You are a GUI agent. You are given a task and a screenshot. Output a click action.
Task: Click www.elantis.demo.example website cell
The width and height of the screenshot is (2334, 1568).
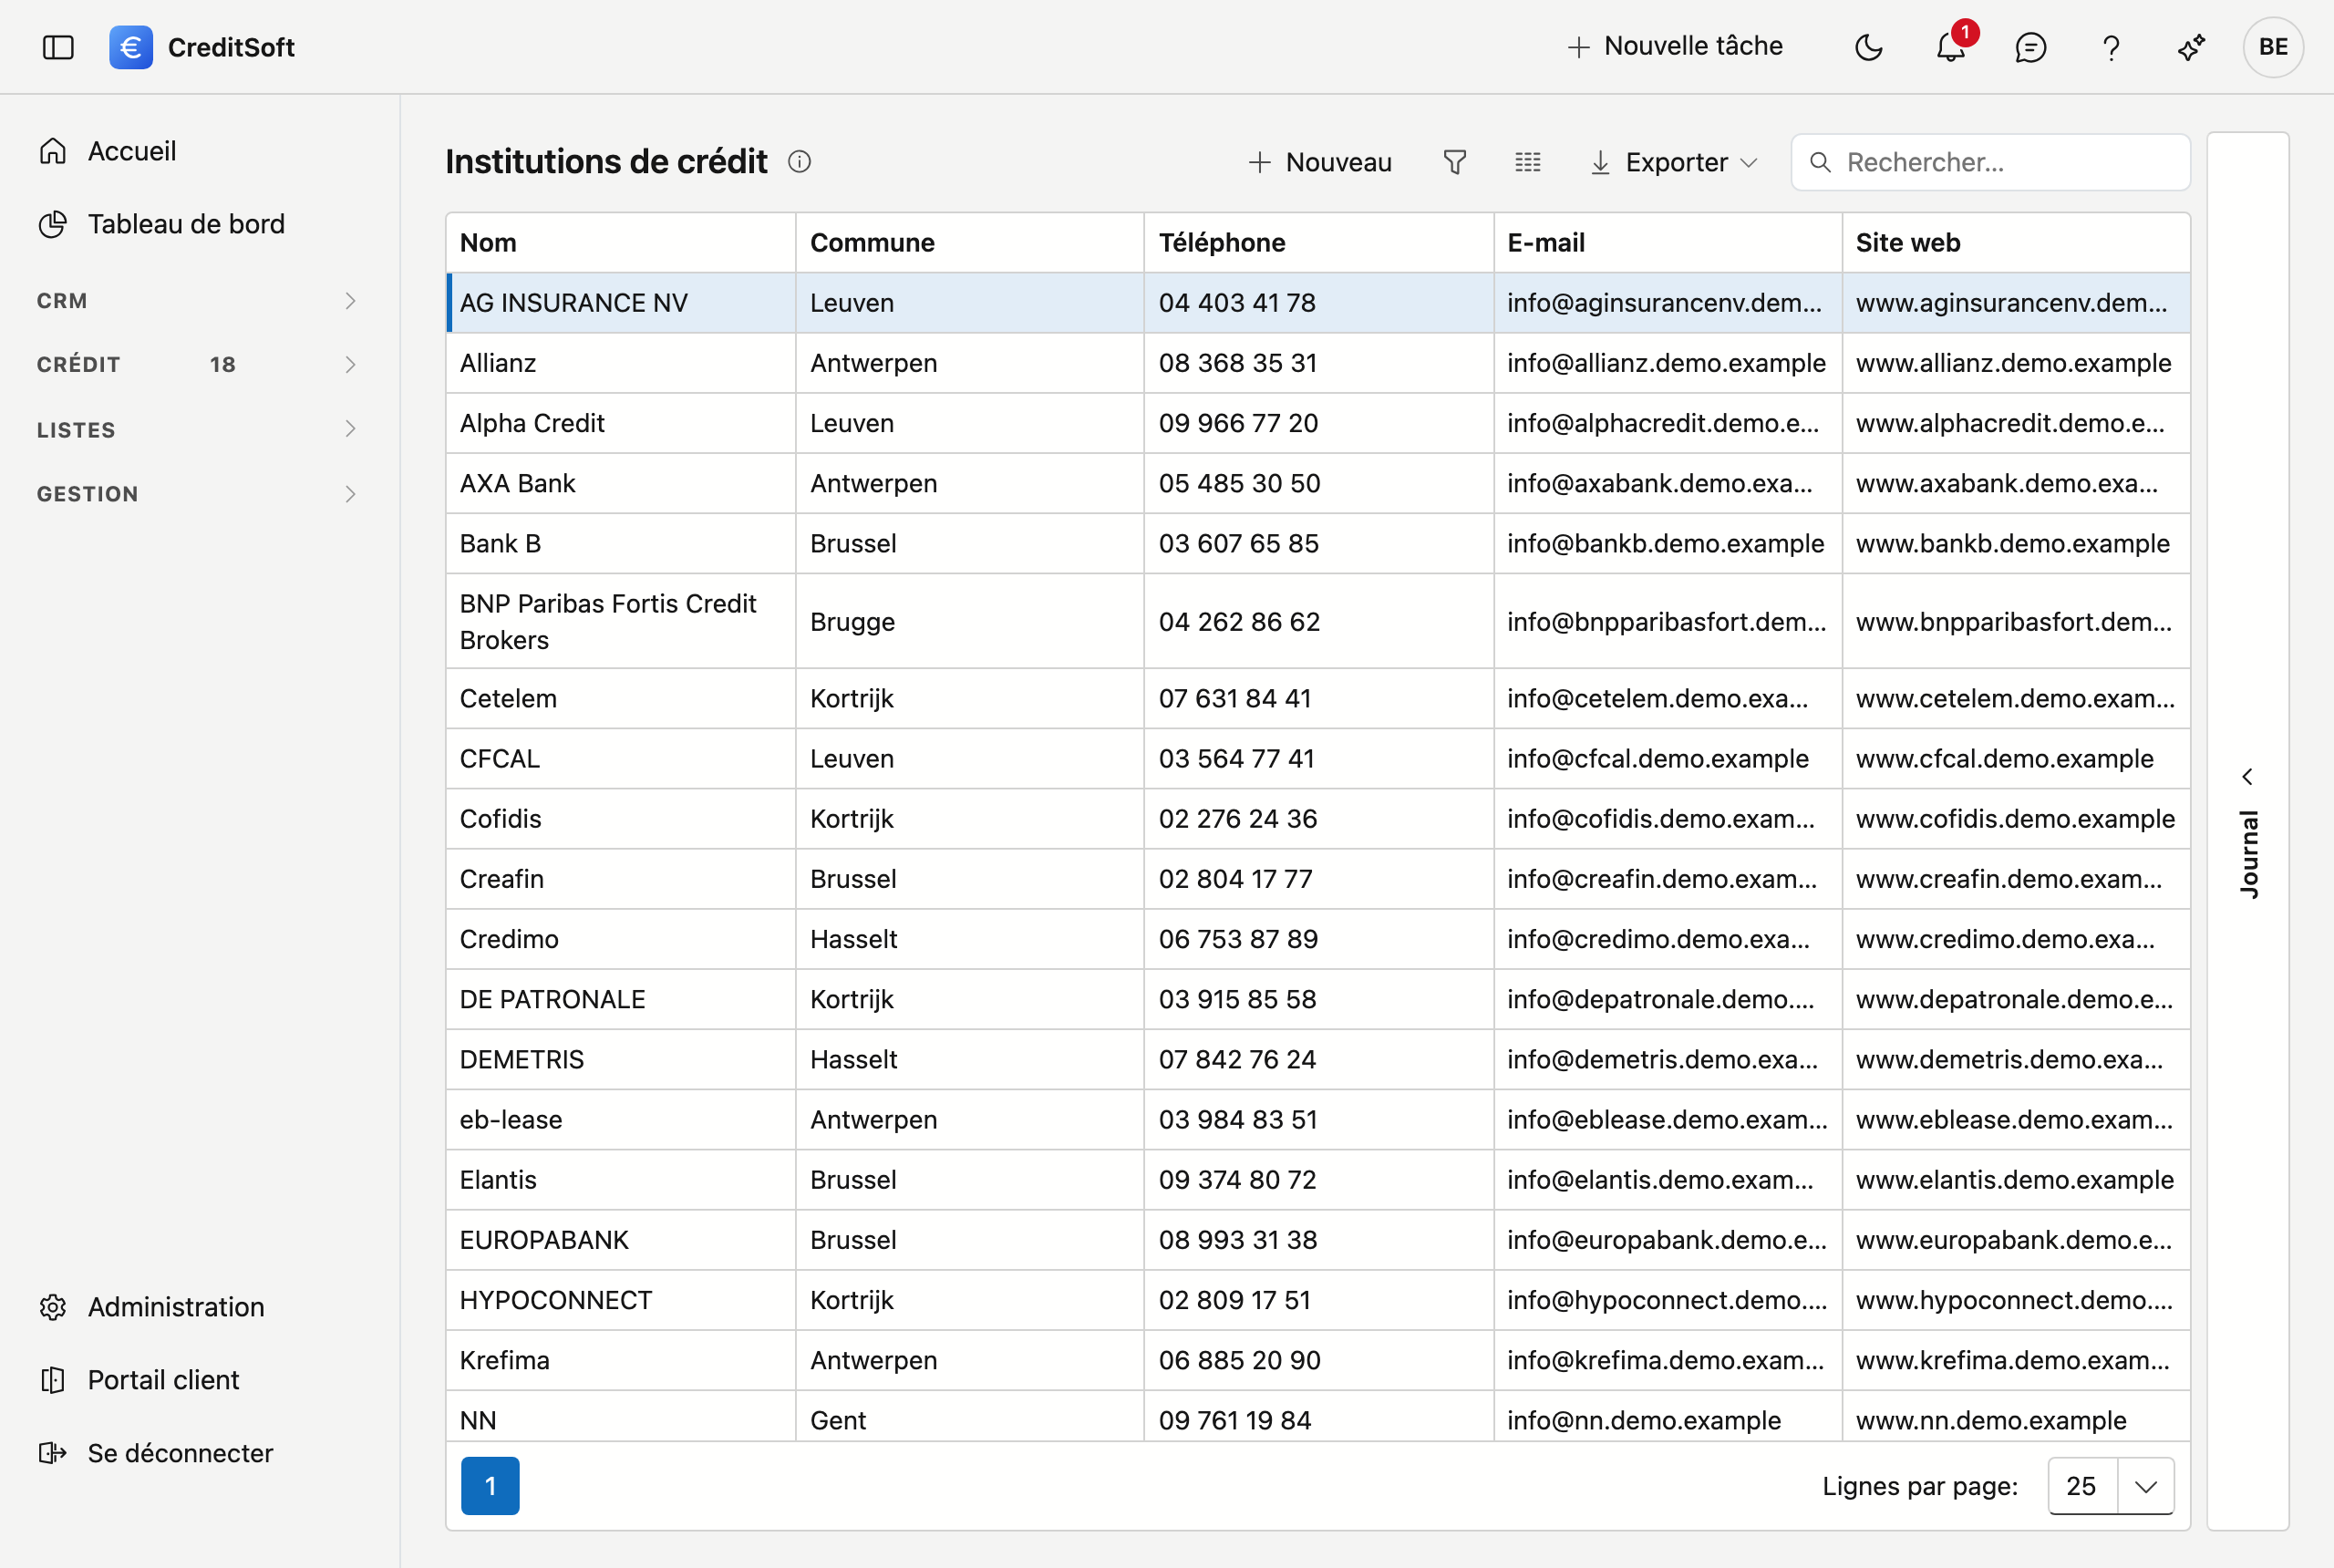pyautogui.click(x=2015, y=1179)
